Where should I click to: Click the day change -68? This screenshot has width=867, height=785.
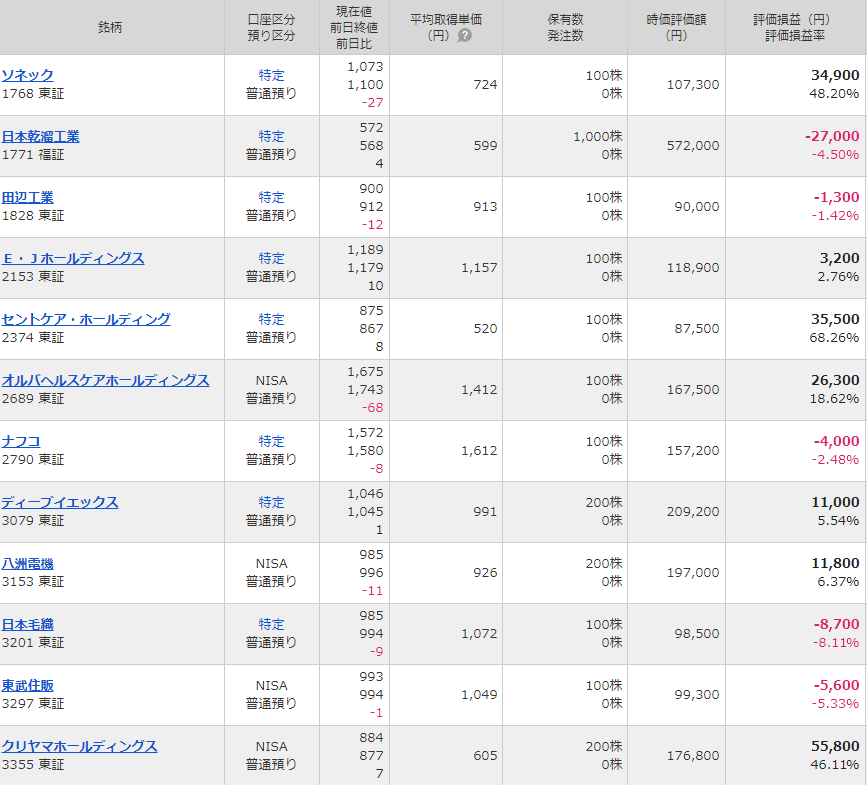pos(373,408)
